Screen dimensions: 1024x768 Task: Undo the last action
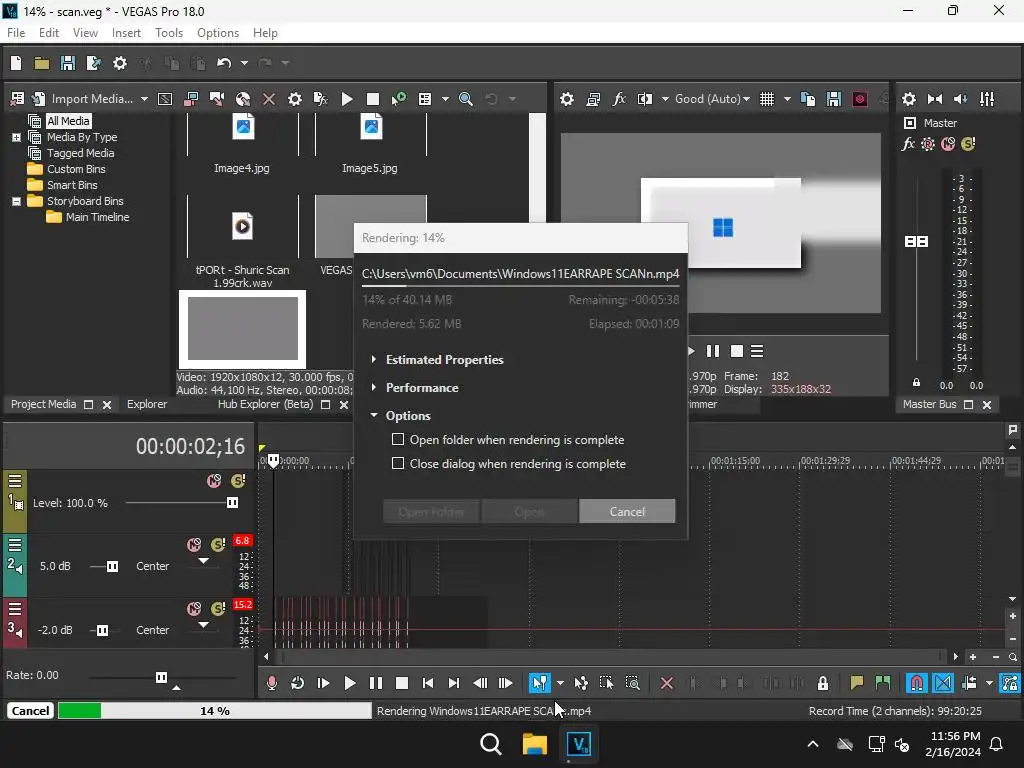point(224,63)
